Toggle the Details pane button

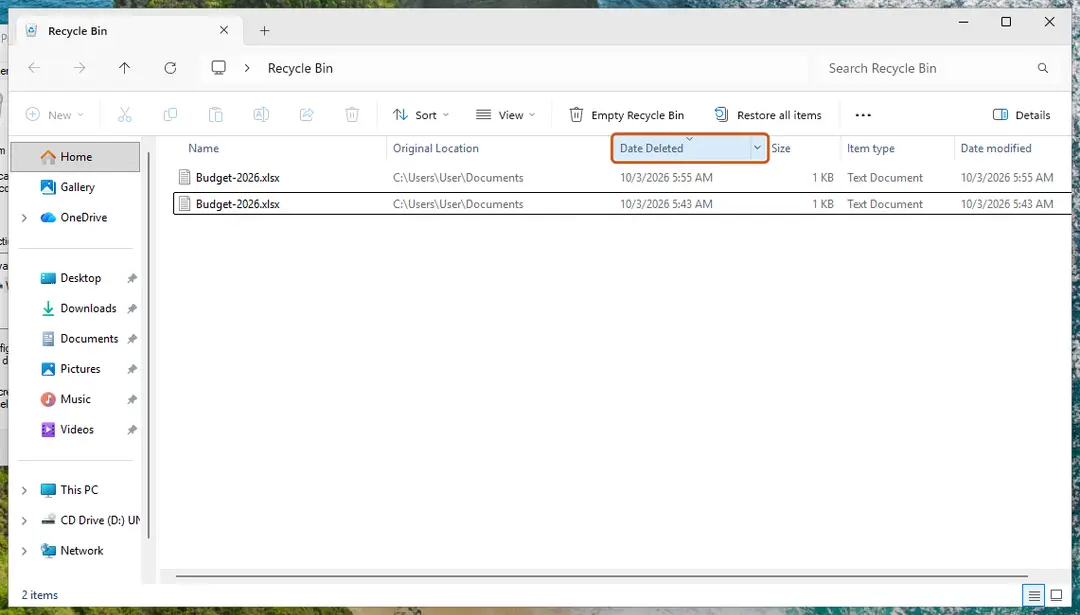click(x=1021, y=115)
